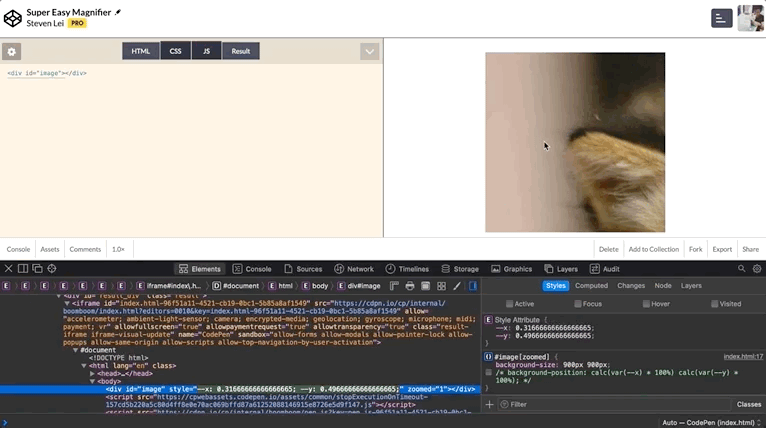
Task: Collapse the html lang node
Action: click(x=84, y=365)
